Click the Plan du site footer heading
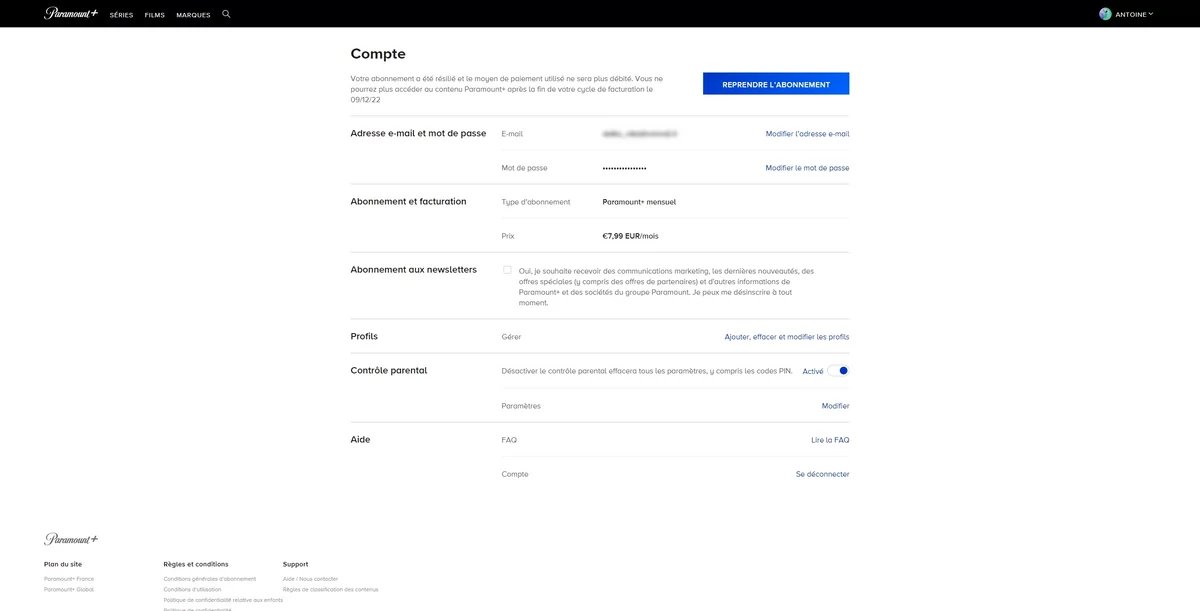 pyautogui.click(x=63, y=564)
